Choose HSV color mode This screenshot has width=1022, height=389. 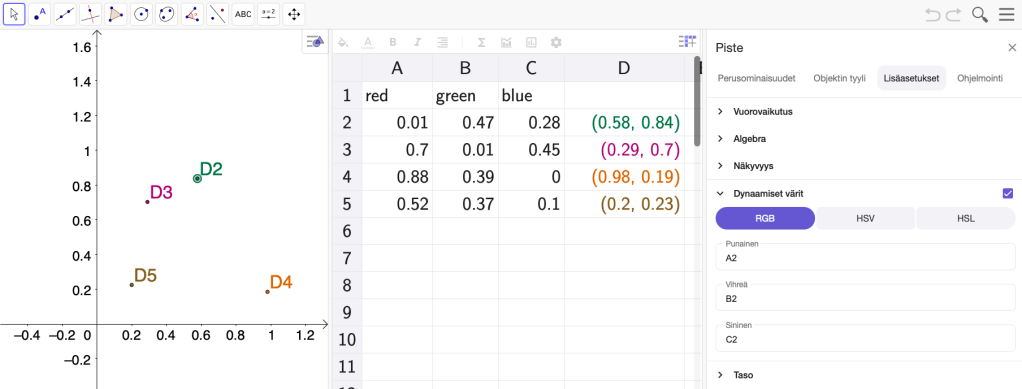[866, 218]
